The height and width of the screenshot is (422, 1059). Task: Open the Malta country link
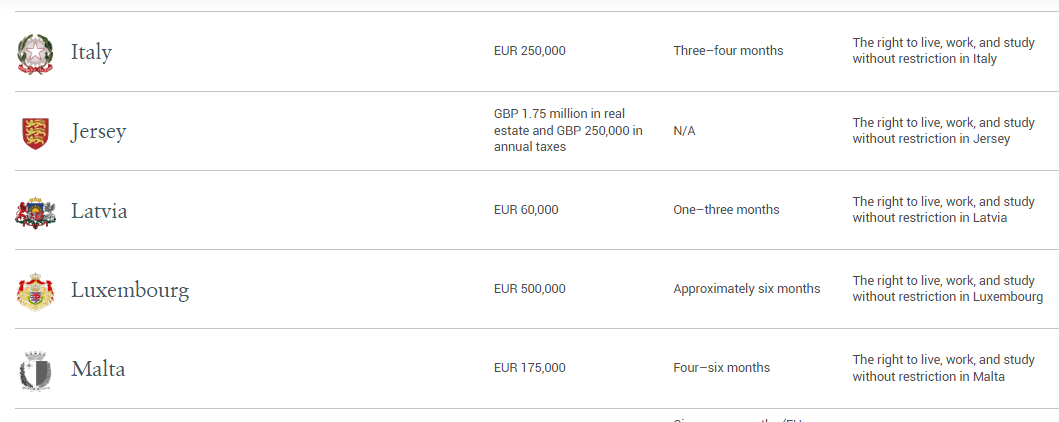pos(98,369)
